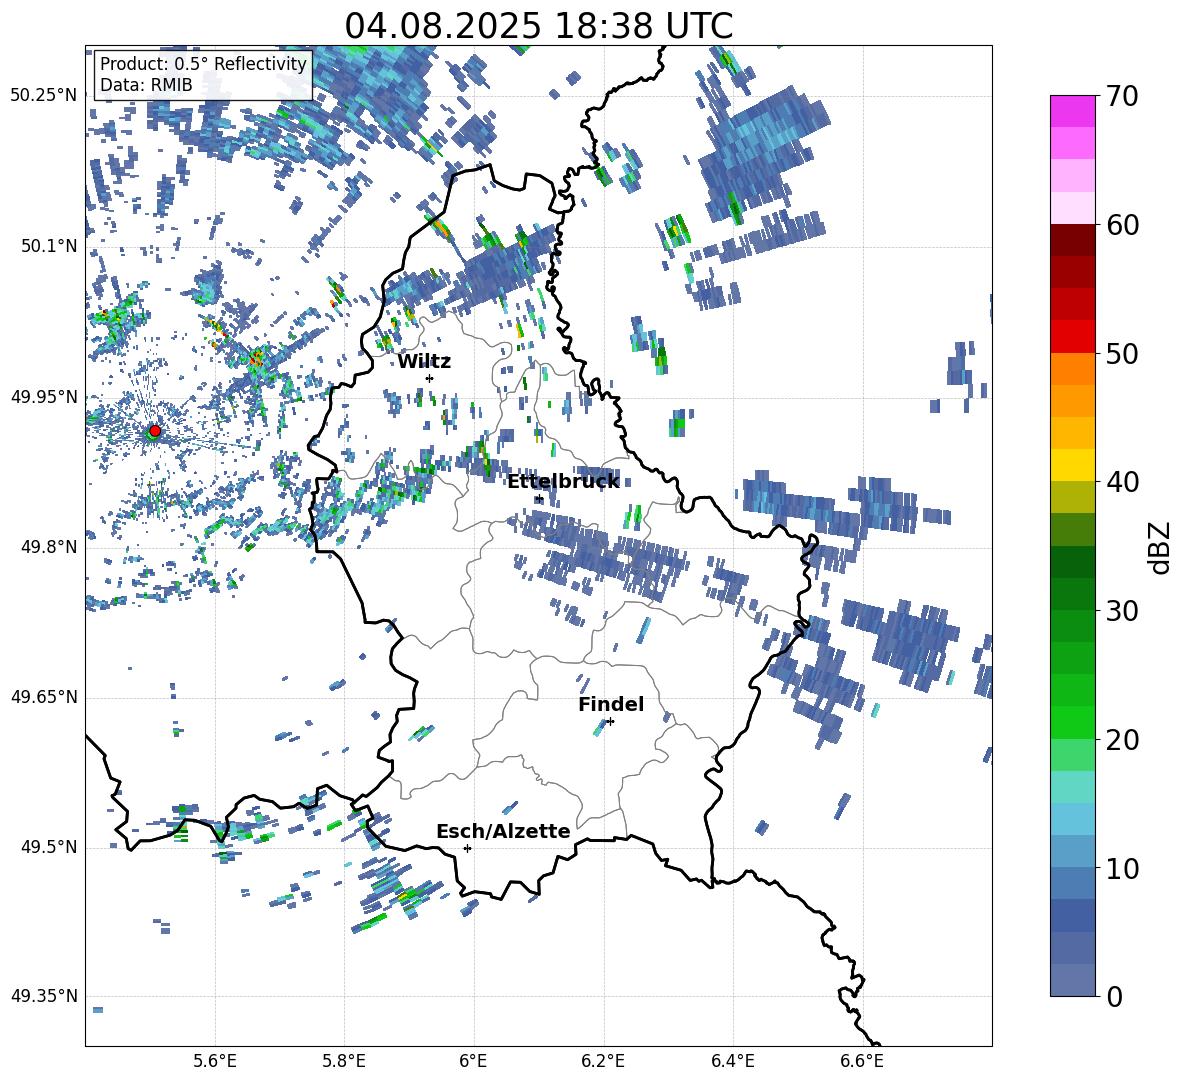
Task: Click the yellow colorbar segment near 40
Action: [x=1073, y=465]
